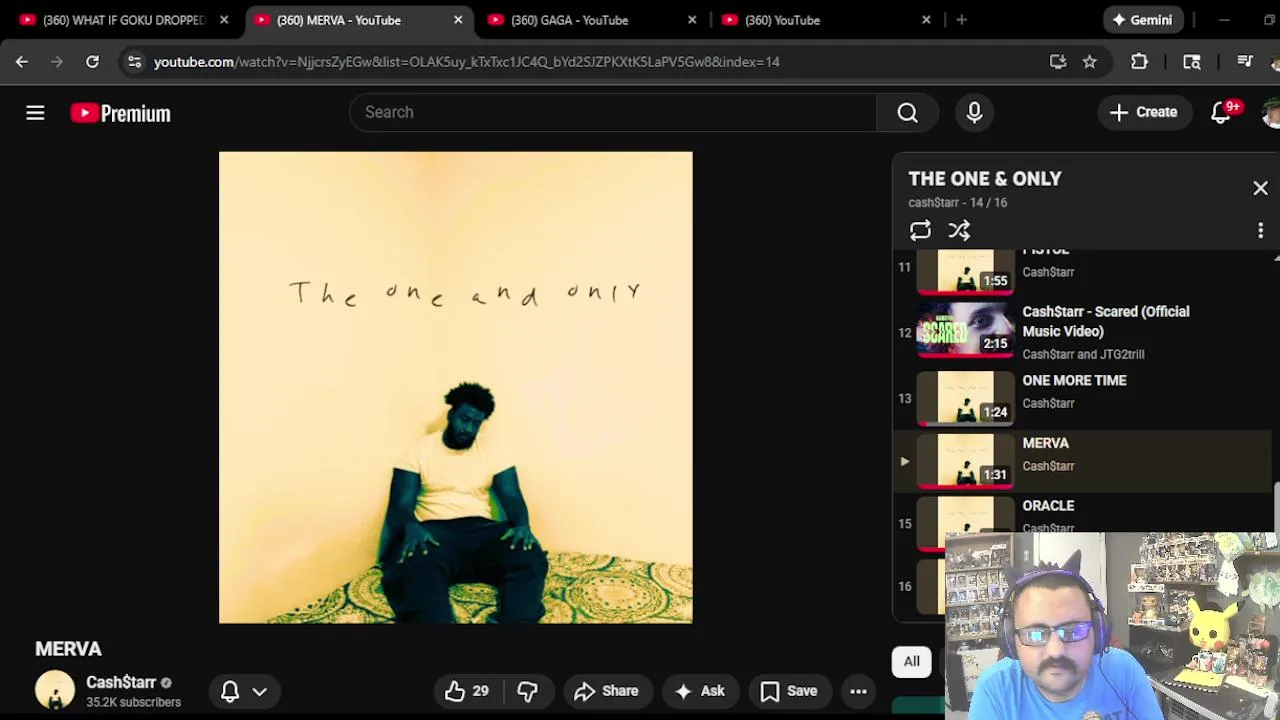Open more actions ellipsis under video
Screen dimensions: 1280x720
point(858,691)
